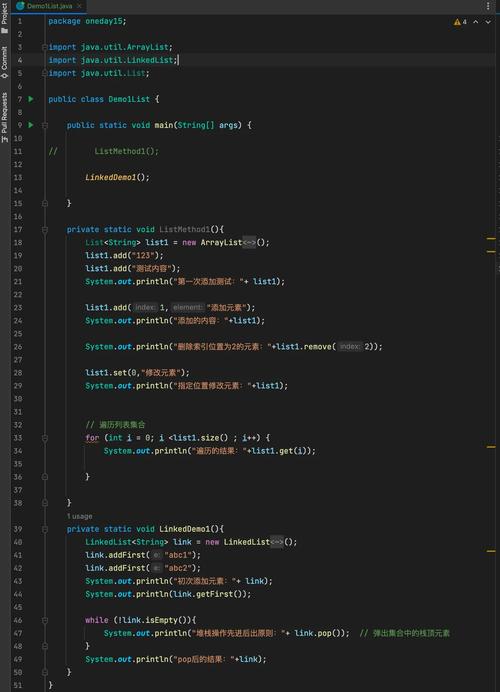This screenshot has height=692, width=500.
Task: Click the "pop后的结果" println line
Action: click(x=176, y=659)
